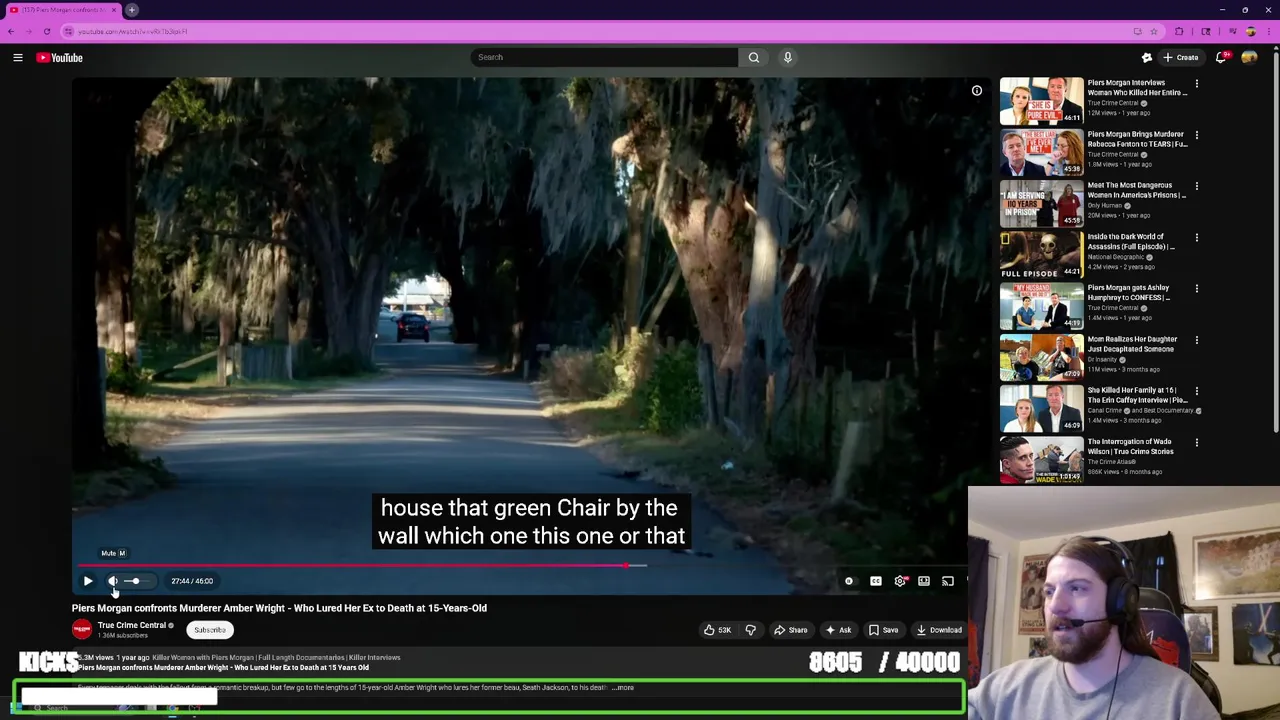Click the YouTube search magnifier button
The height and width of the screenshot is (720, 1280).
pyautogui.click(x=754, y=57)
